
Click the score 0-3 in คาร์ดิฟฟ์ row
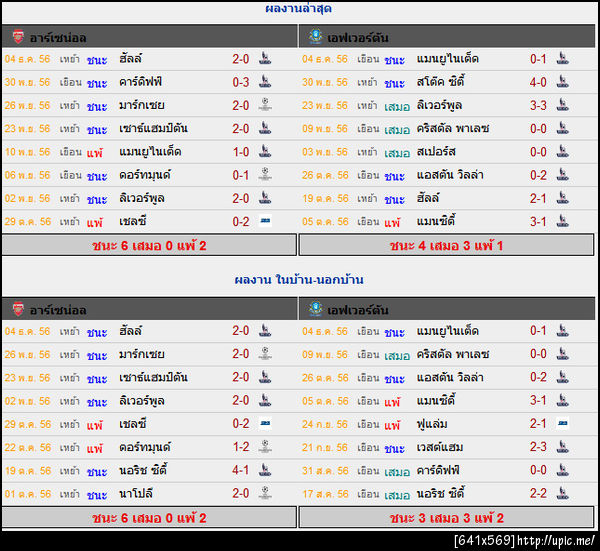pyautogui.click(x=241, y=82)
